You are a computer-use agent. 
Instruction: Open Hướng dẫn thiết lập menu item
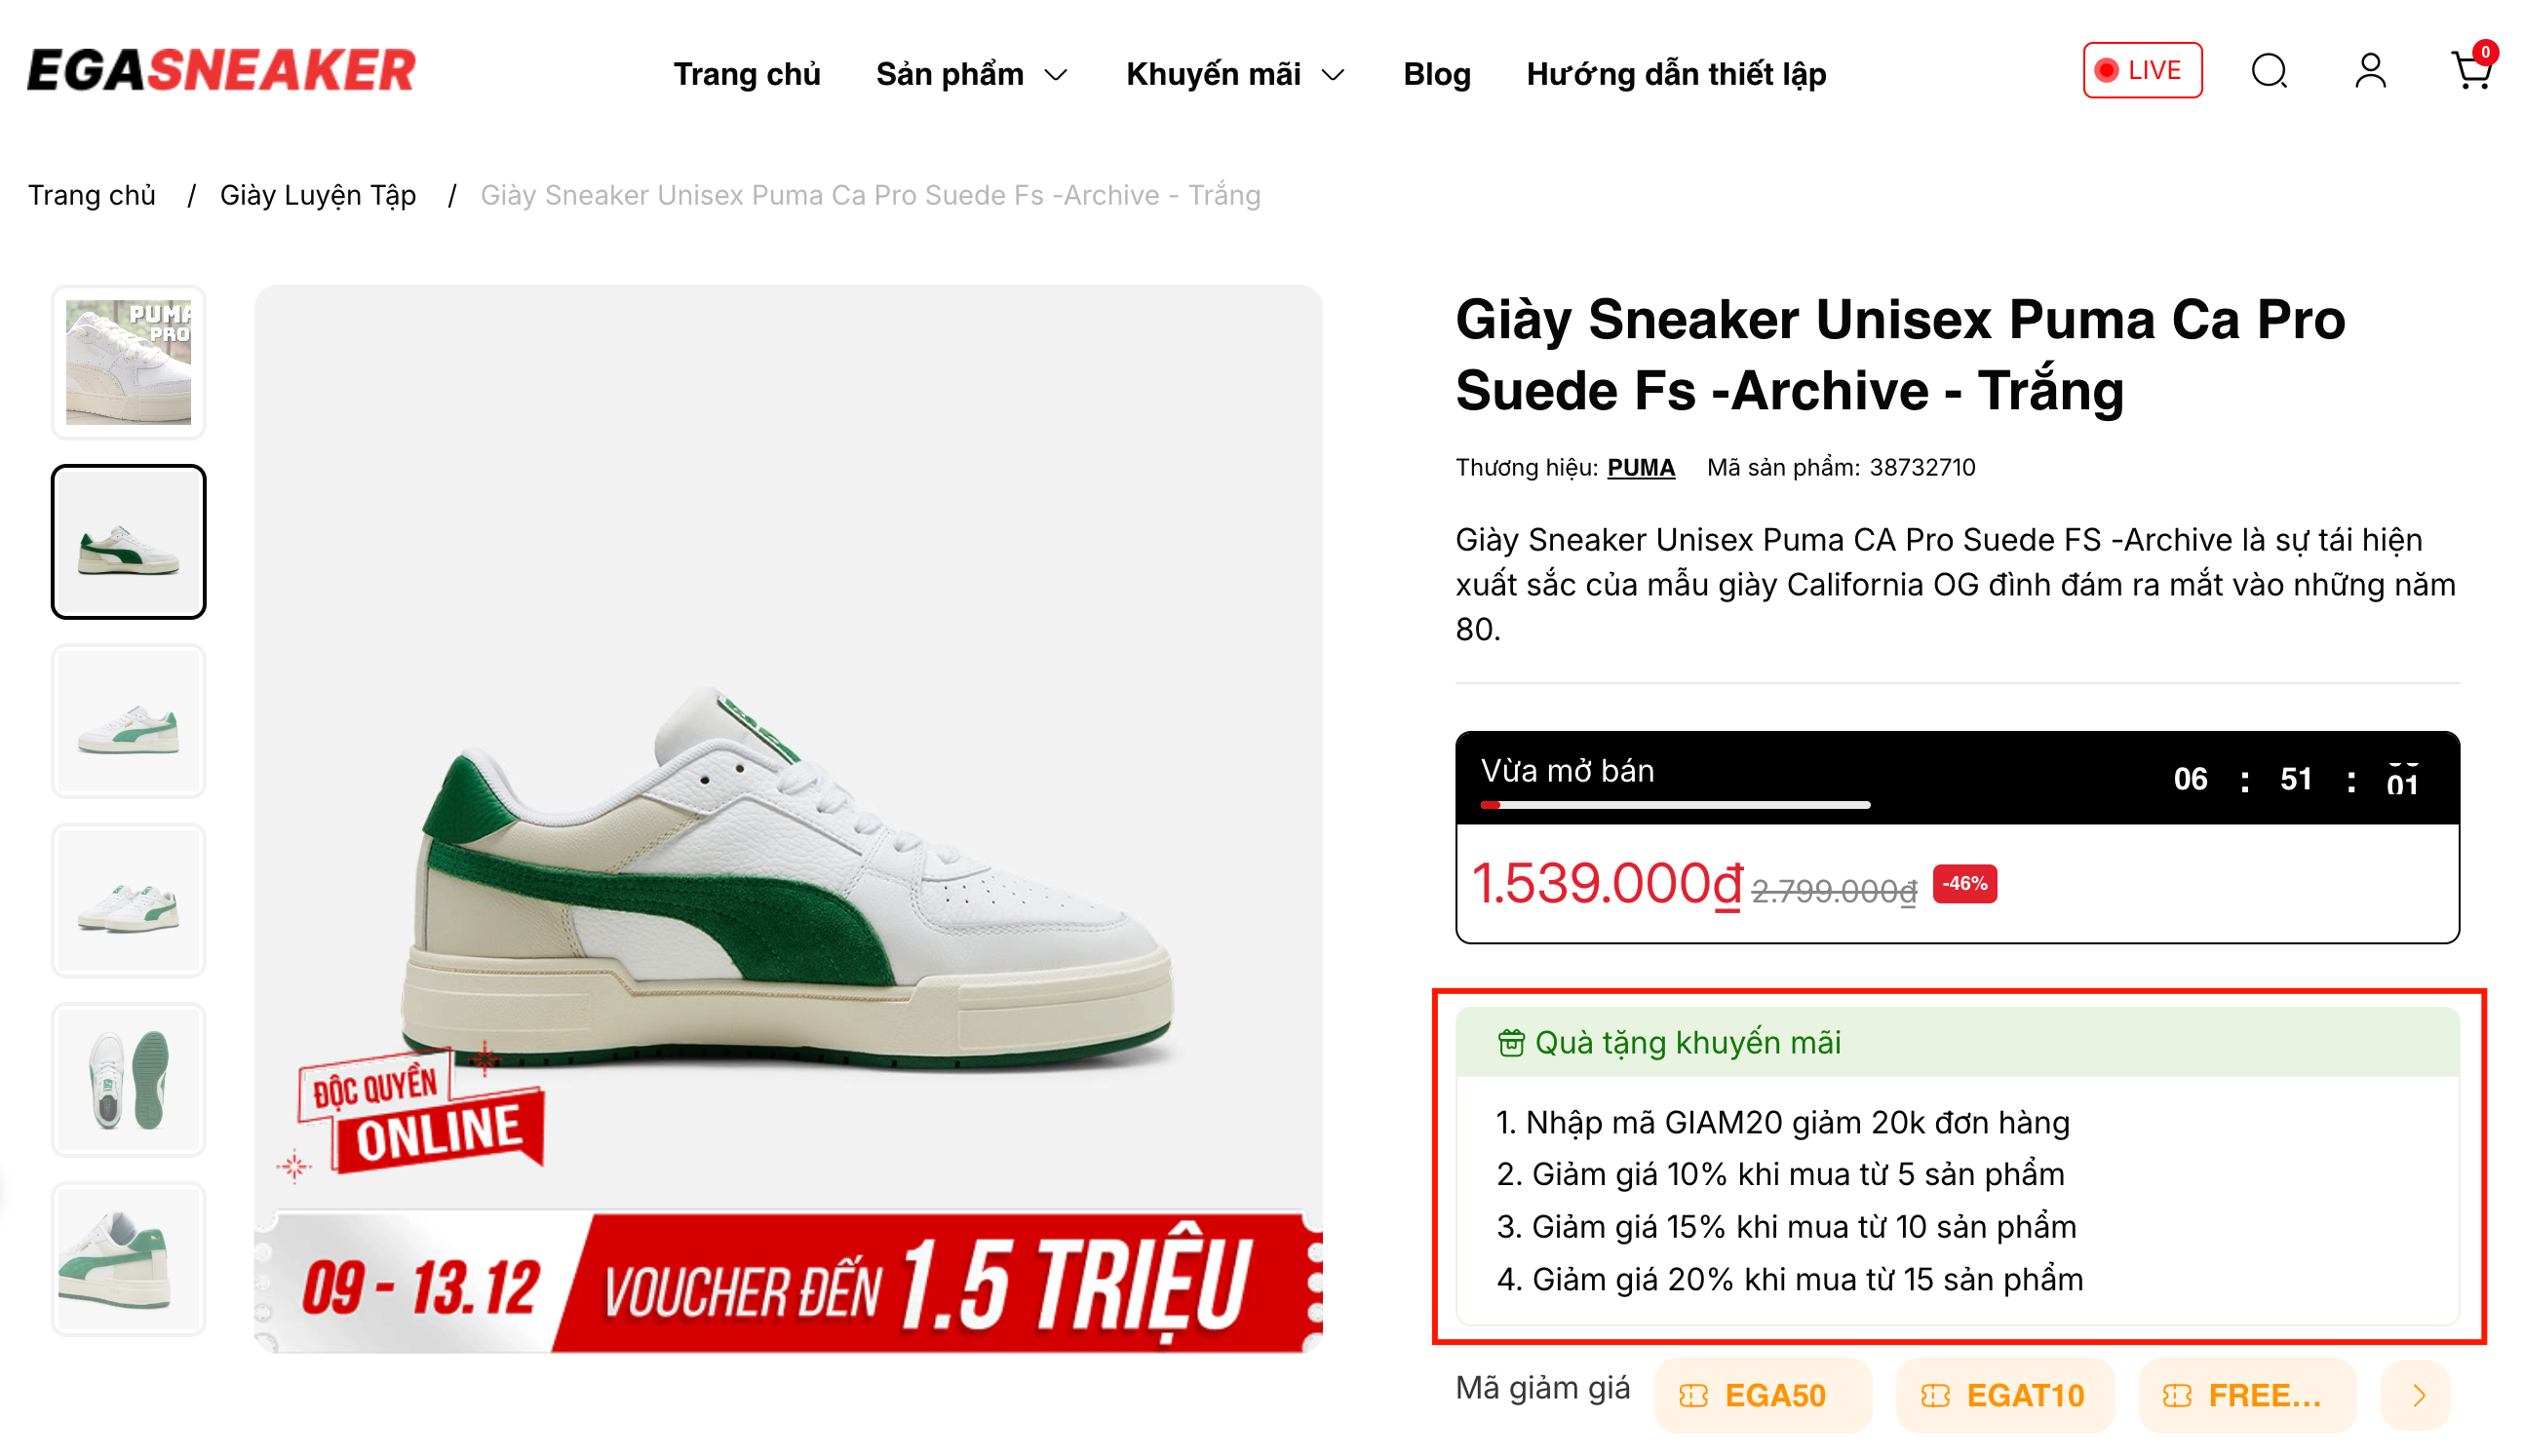pyautogui.click(x=1676, y=74)
